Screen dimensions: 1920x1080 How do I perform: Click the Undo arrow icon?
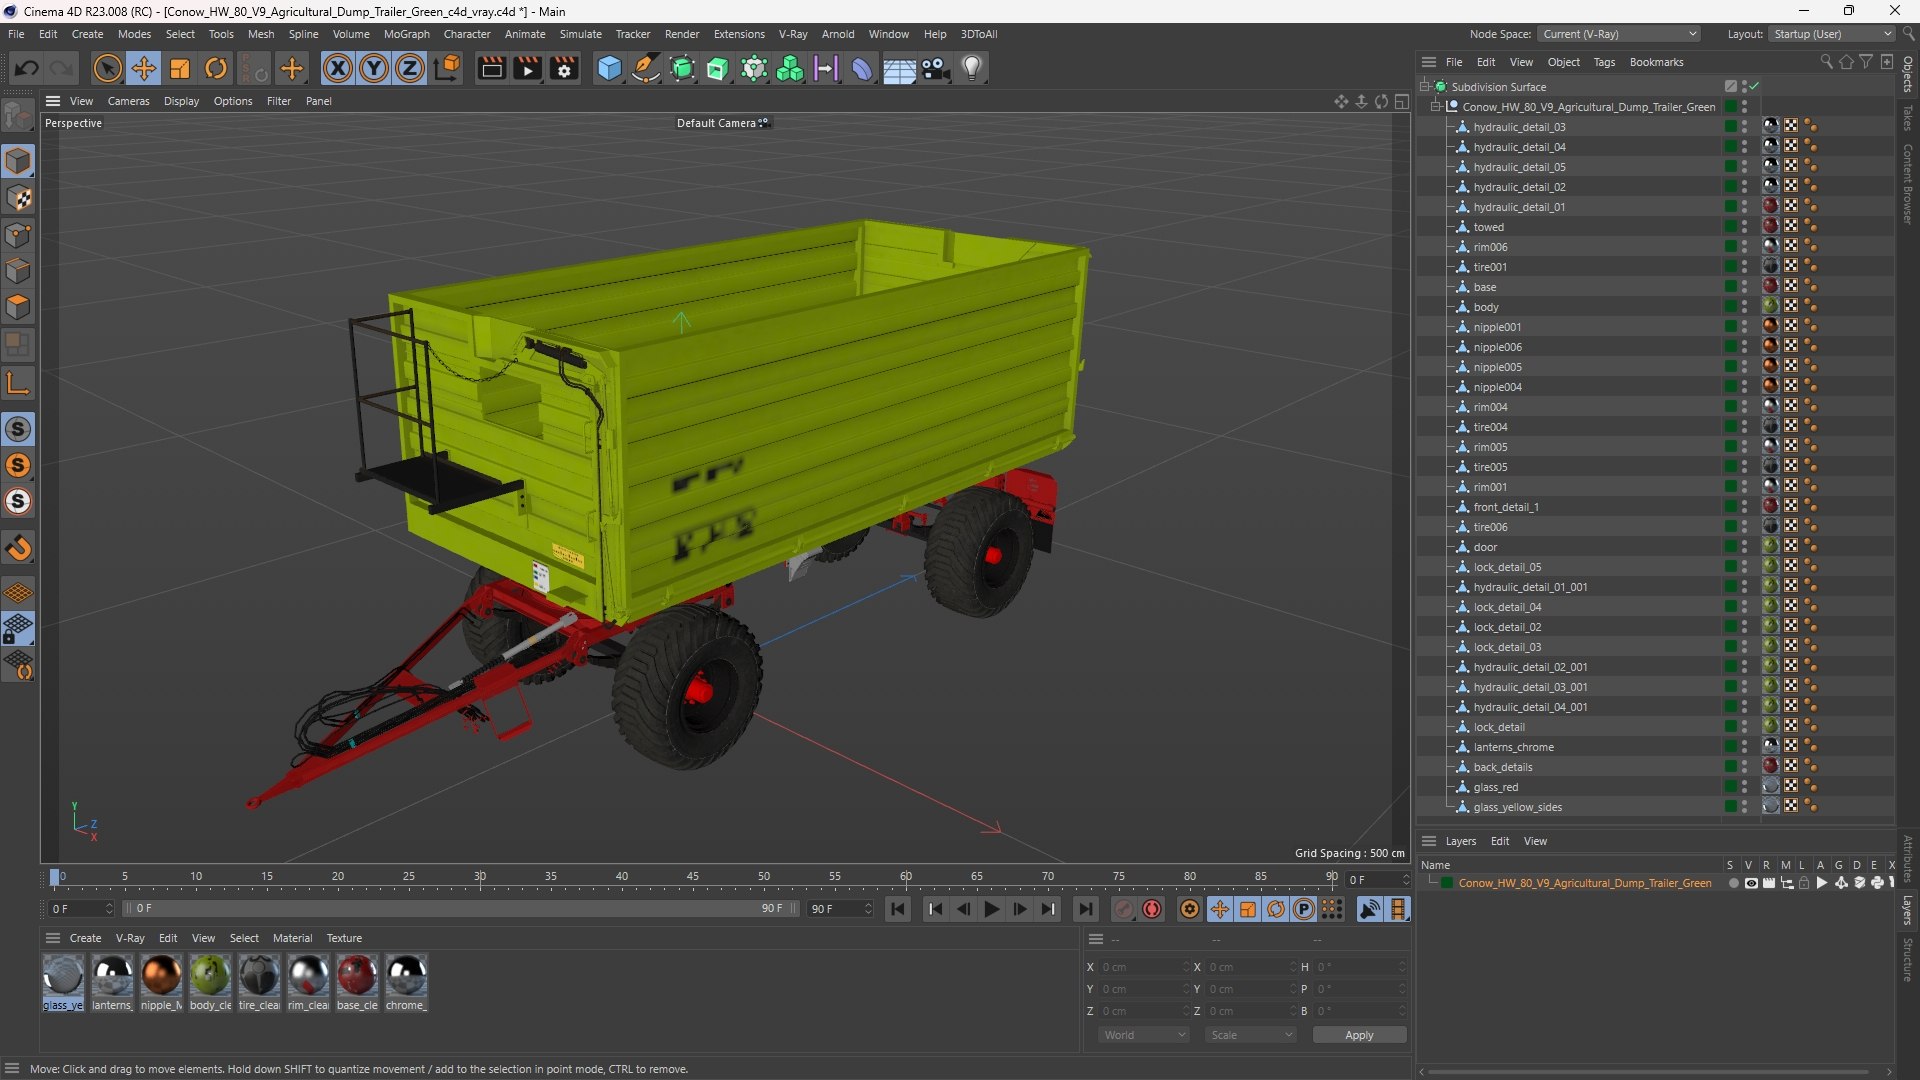click(27, 68)
